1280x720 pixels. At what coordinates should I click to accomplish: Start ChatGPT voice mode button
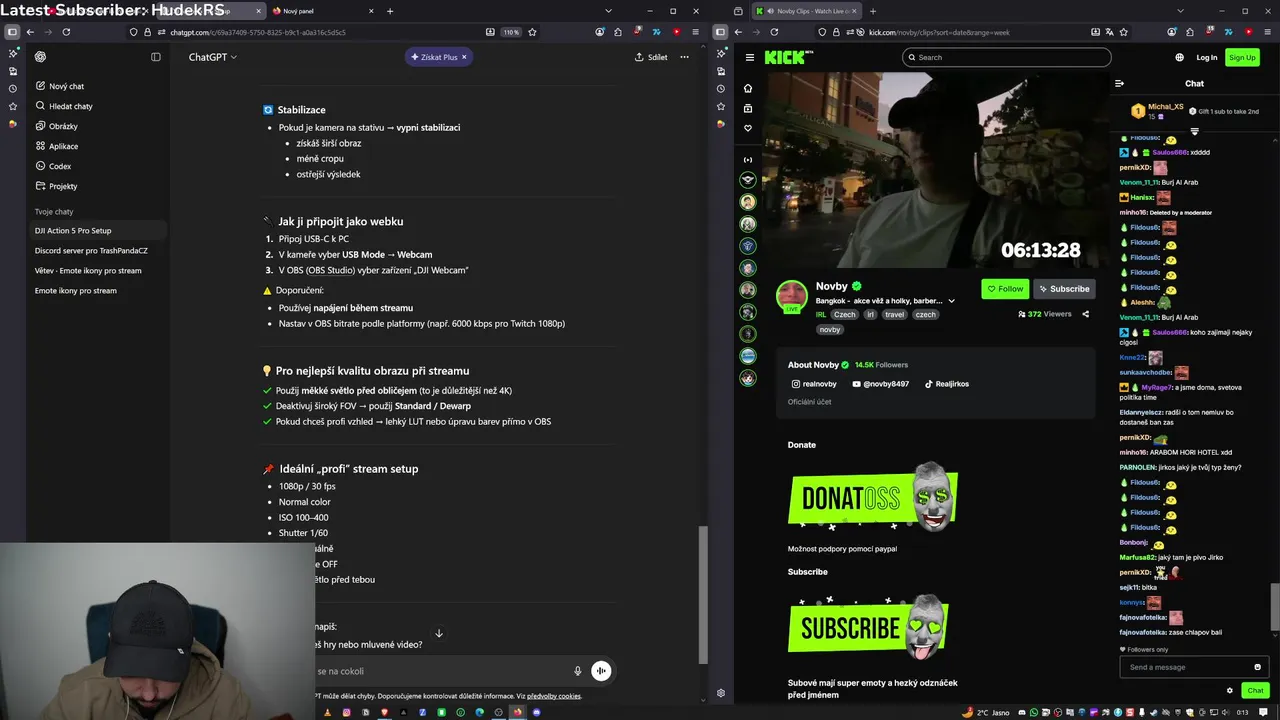click(601, 671)
